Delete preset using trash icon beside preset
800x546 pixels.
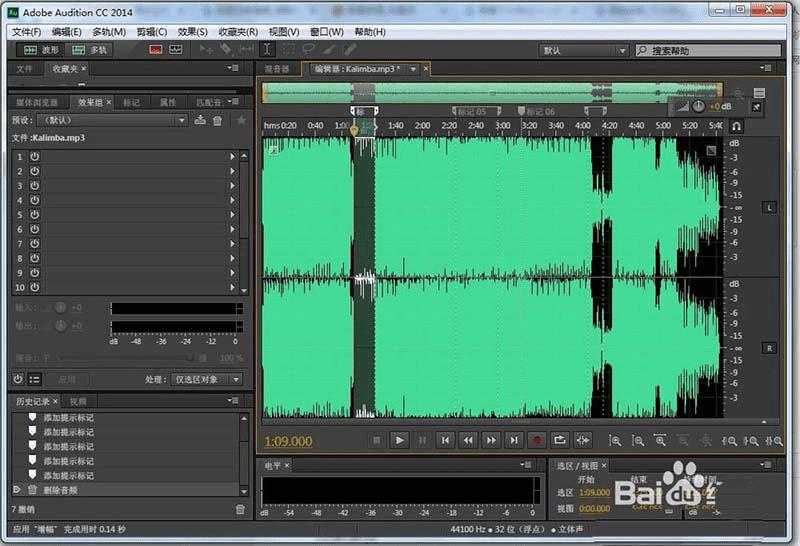[x=218, y=120]
